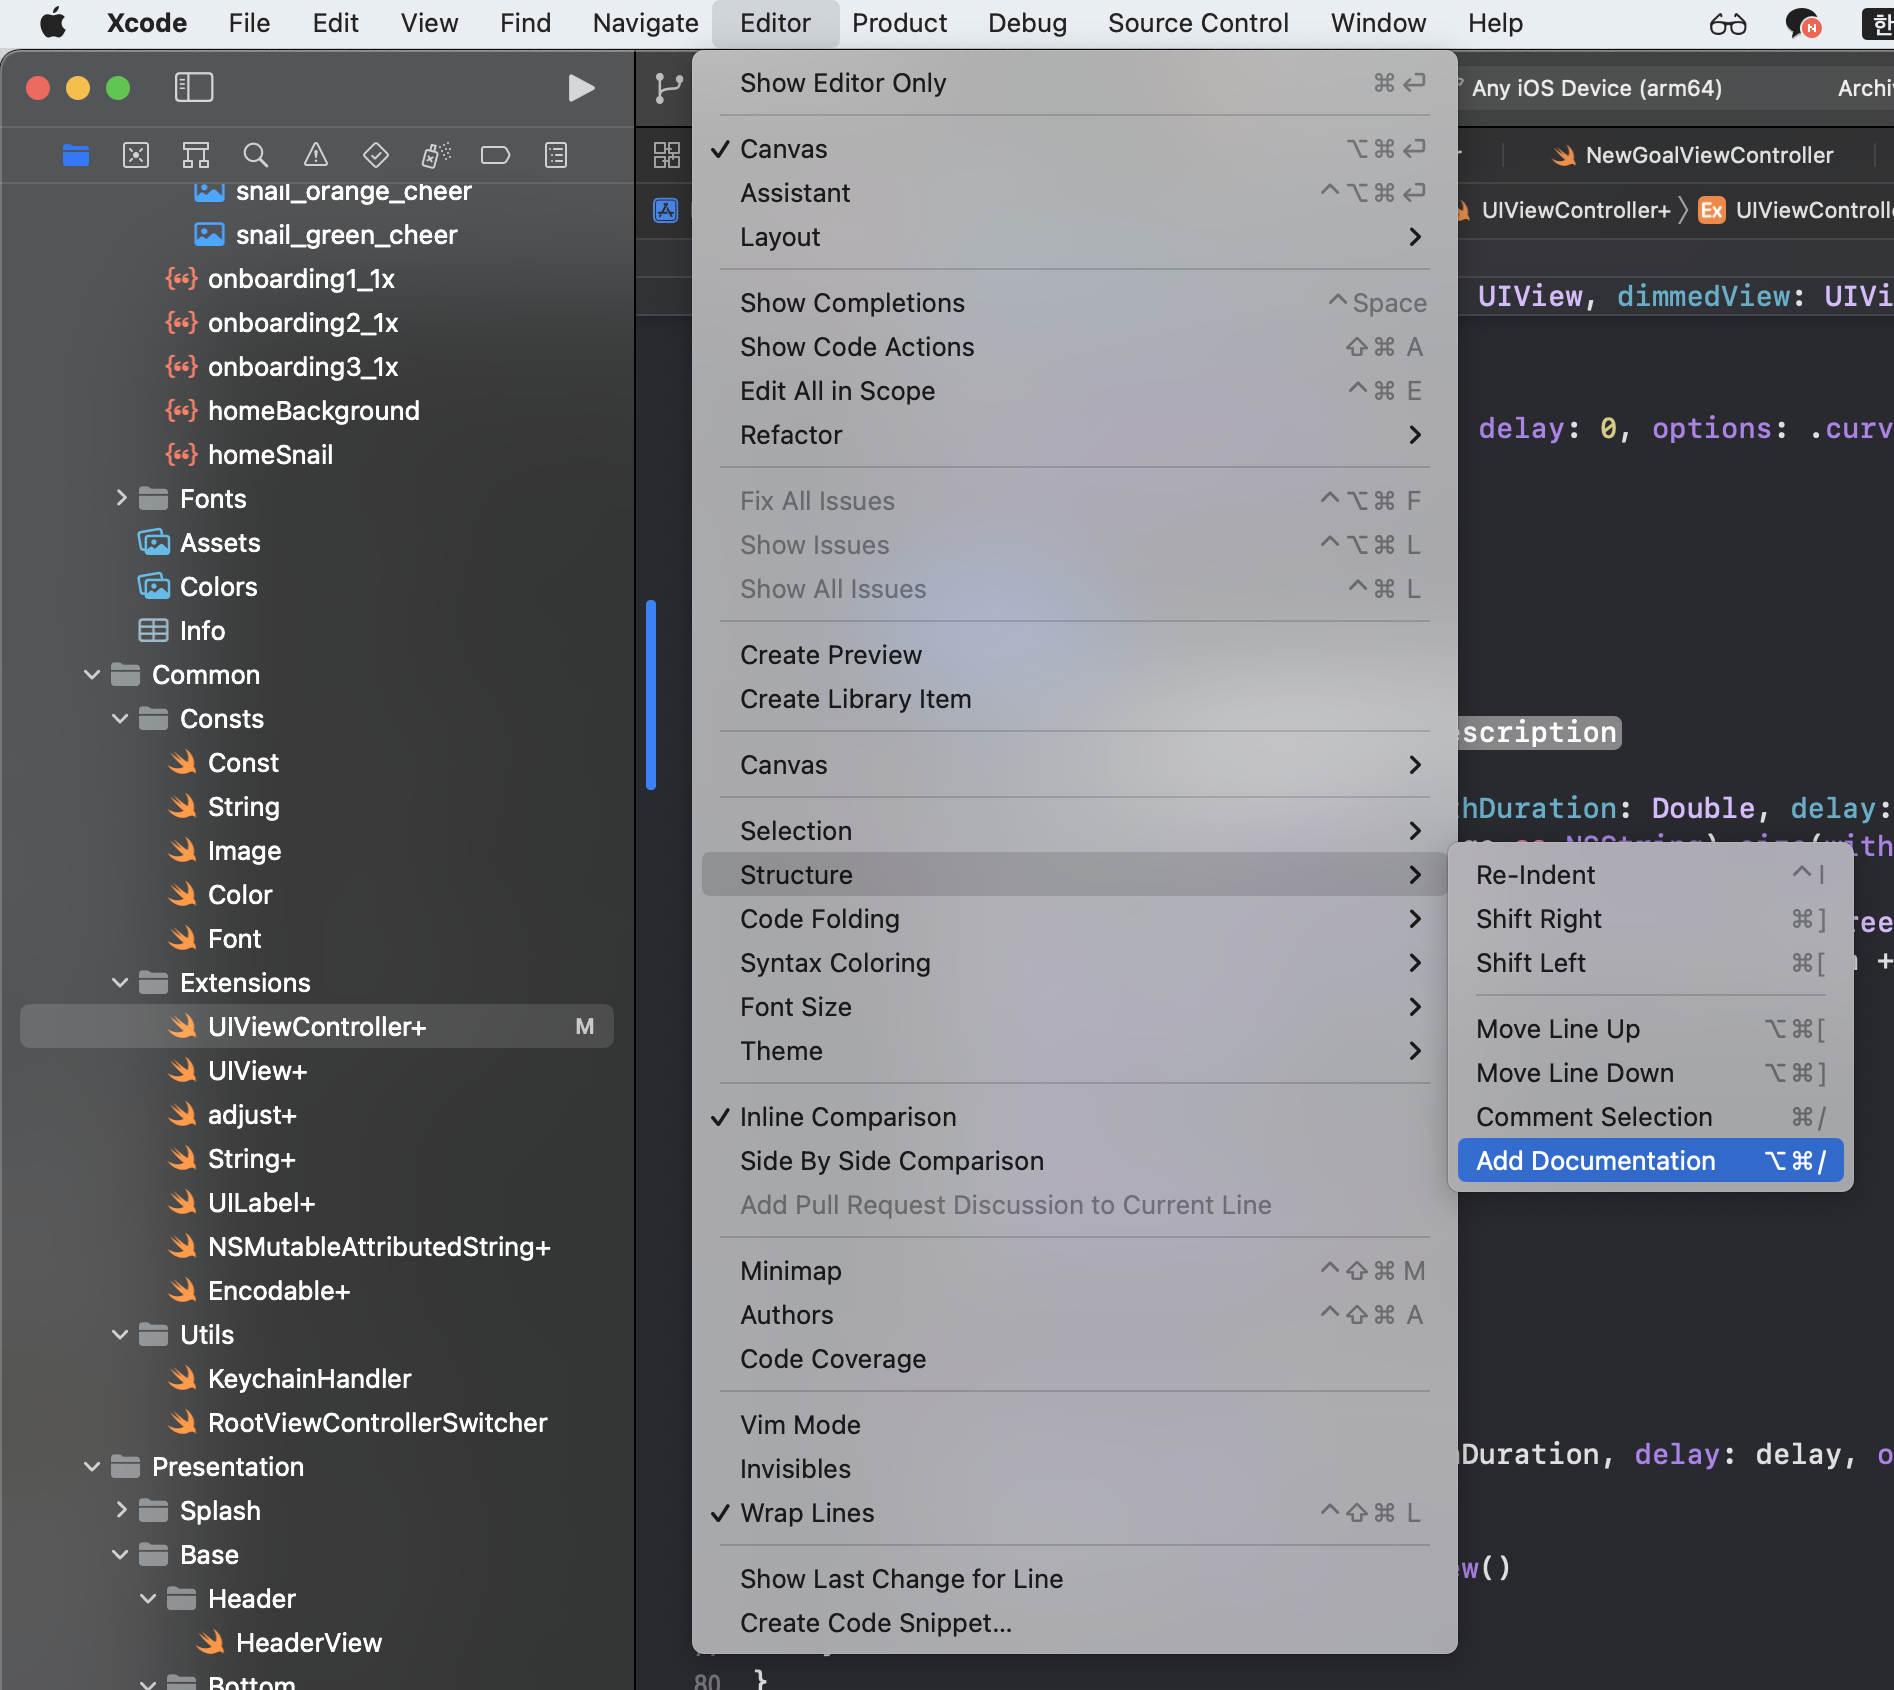Select the snail_green_cheer image asset
Viewport: 1894px width, 1690px height.
point(326,235)
